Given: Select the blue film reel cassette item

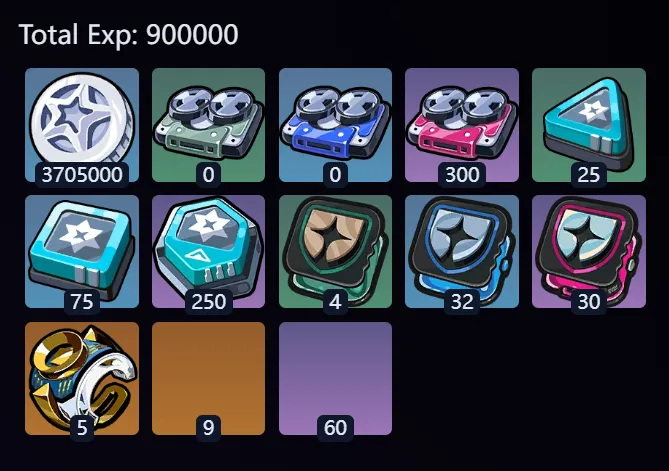Looking at the screenshot, I should [x=335, y=124].
